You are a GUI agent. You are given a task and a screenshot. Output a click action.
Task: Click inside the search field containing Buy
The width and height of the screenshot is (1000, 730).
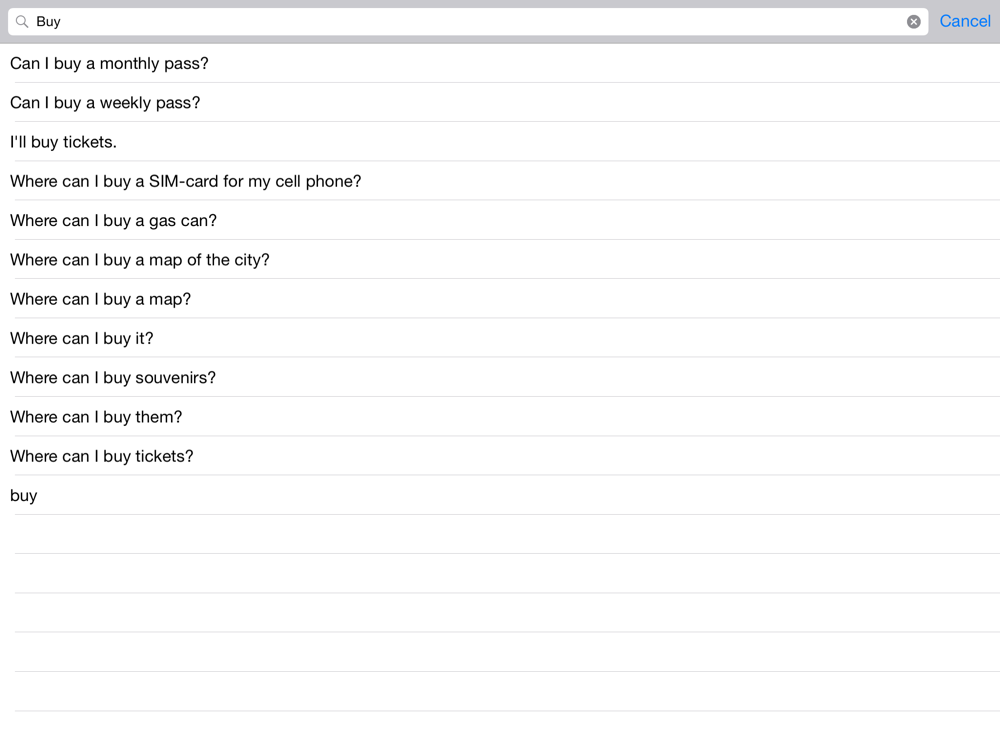(460, 21)
